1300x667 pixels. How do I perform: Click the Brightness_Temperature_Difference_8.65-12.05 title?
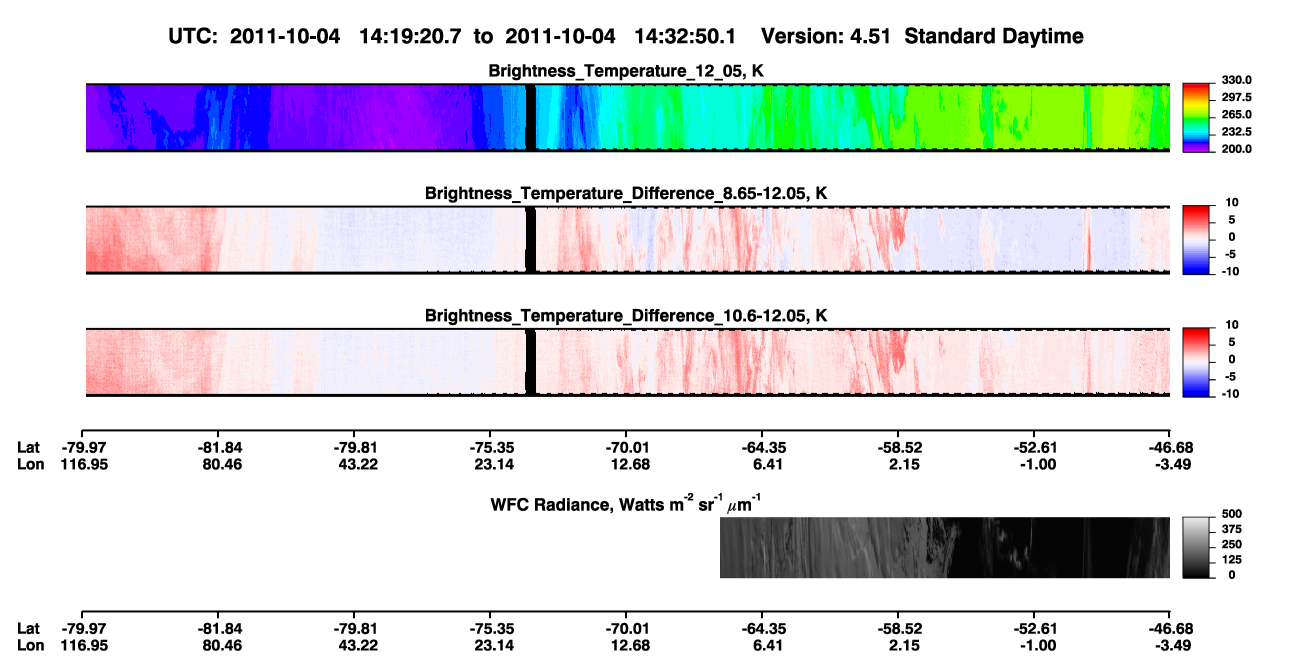tap(627, 193)
